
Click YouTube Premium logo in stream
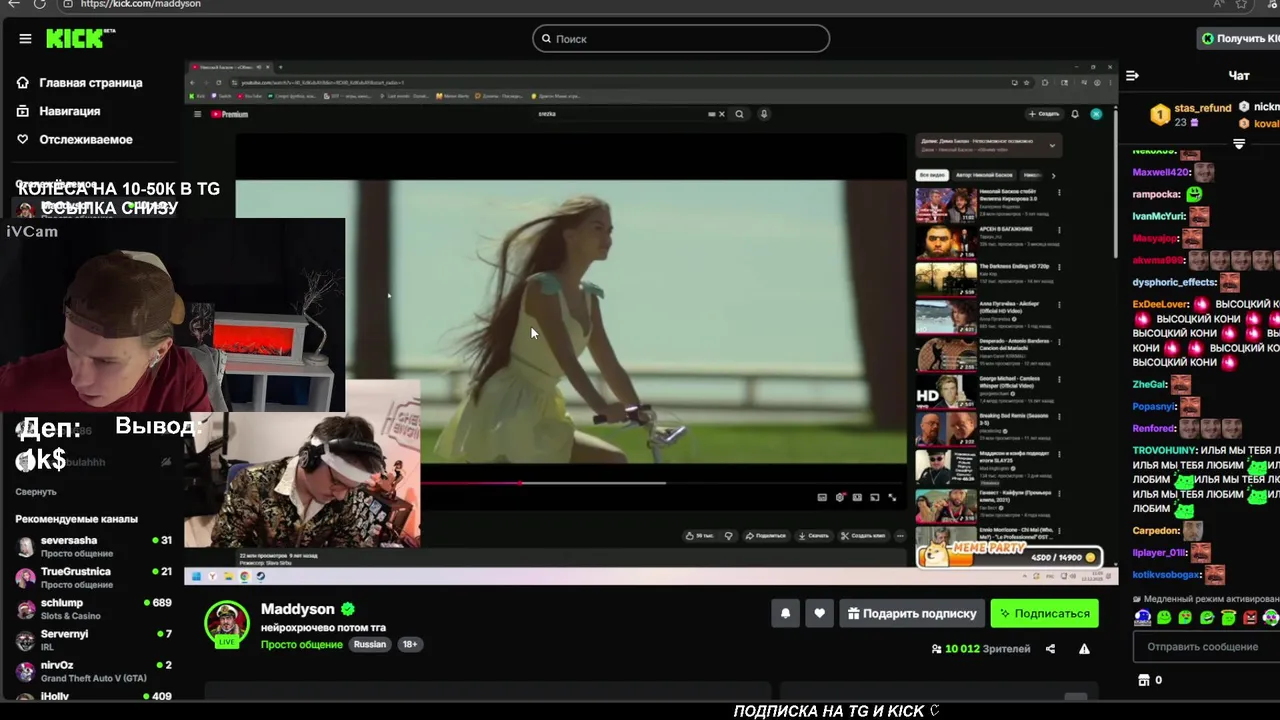coord(229,114)
